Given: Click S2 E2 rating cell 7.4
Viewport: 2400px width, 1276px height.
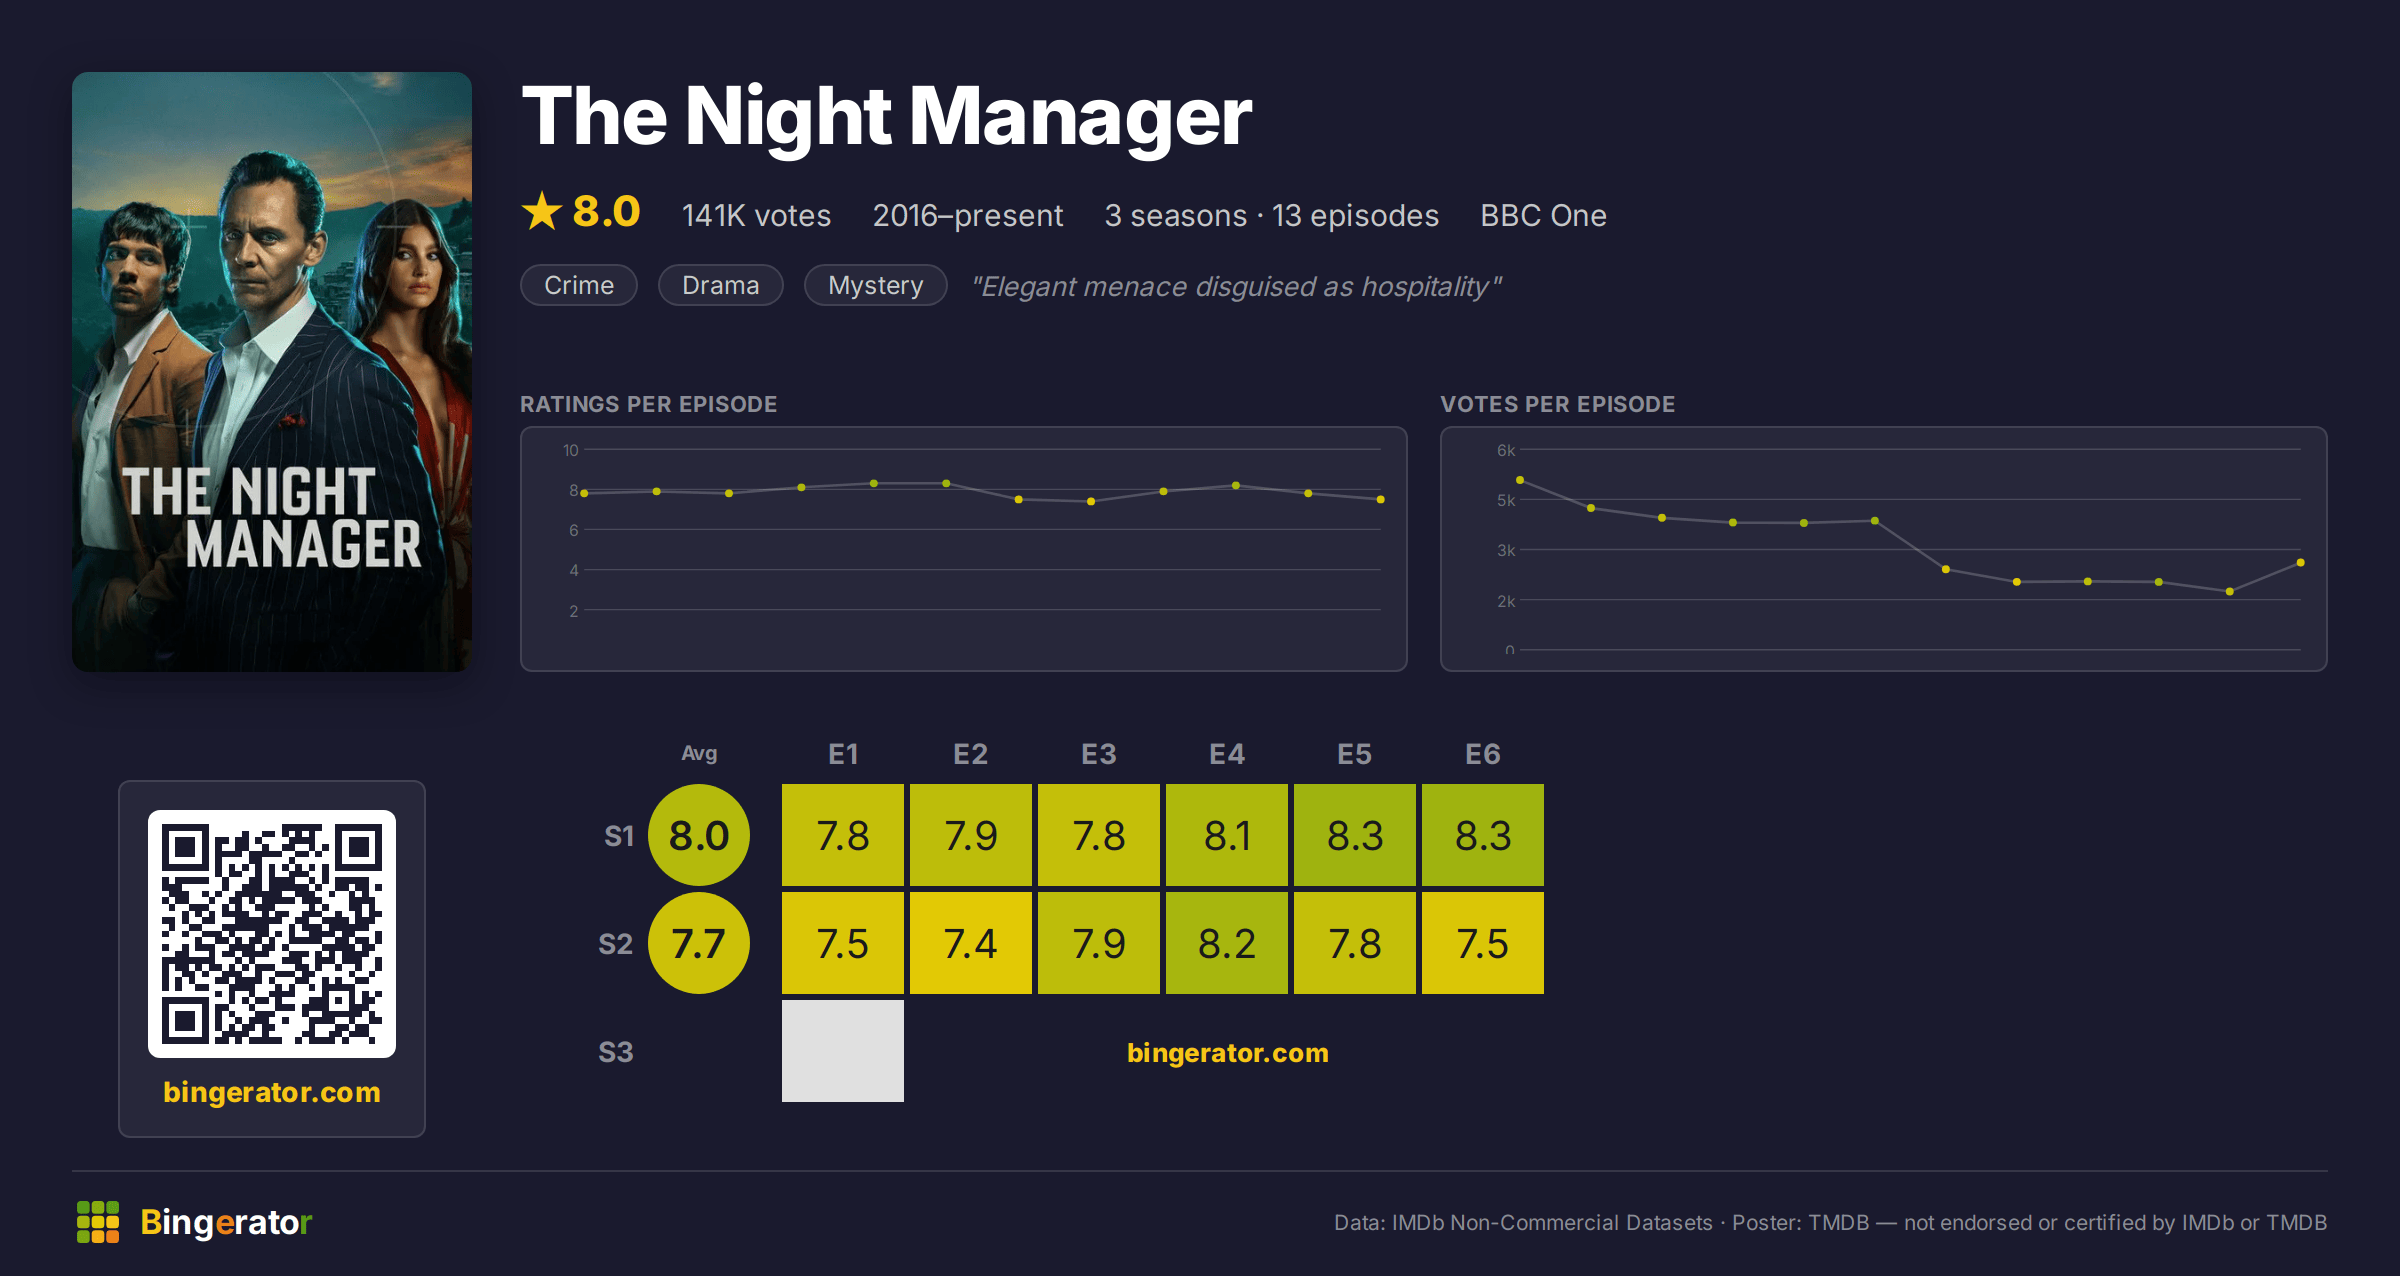Looking at the screenshot, I should (971, 943).
